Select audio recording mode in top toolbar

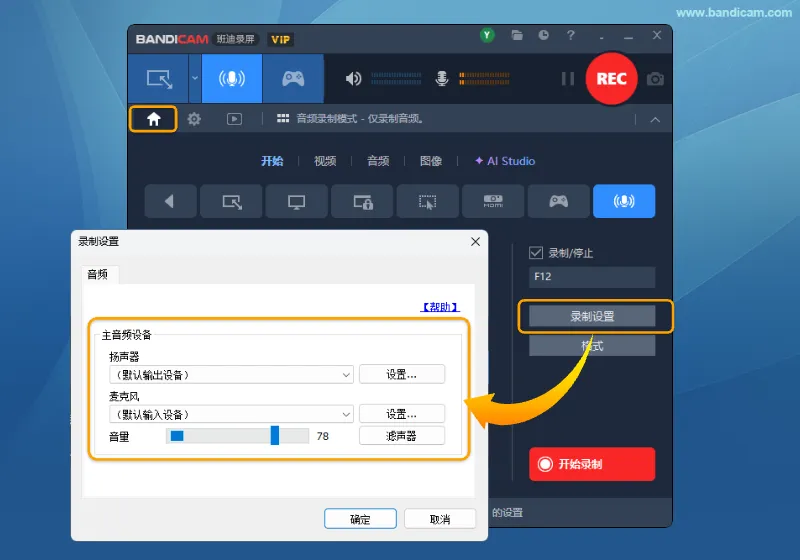coord(232,79)
